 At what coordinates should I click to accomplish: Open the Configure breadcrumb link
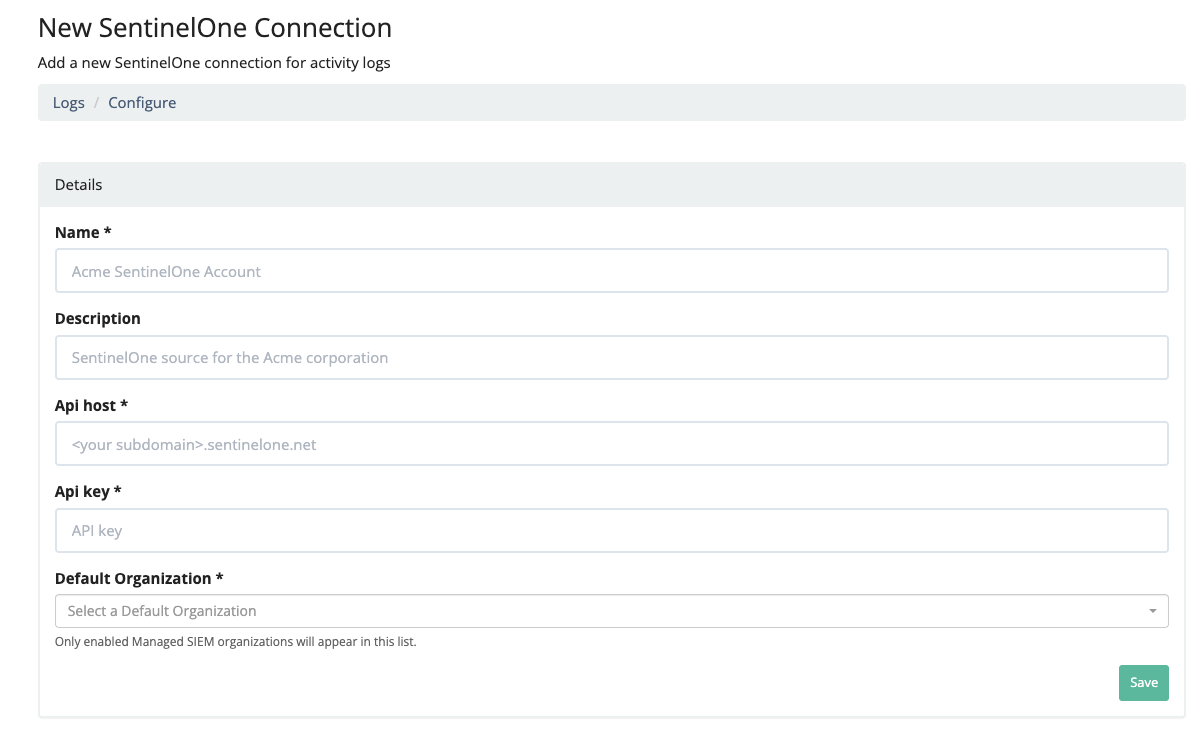click(x=142, y=103)
